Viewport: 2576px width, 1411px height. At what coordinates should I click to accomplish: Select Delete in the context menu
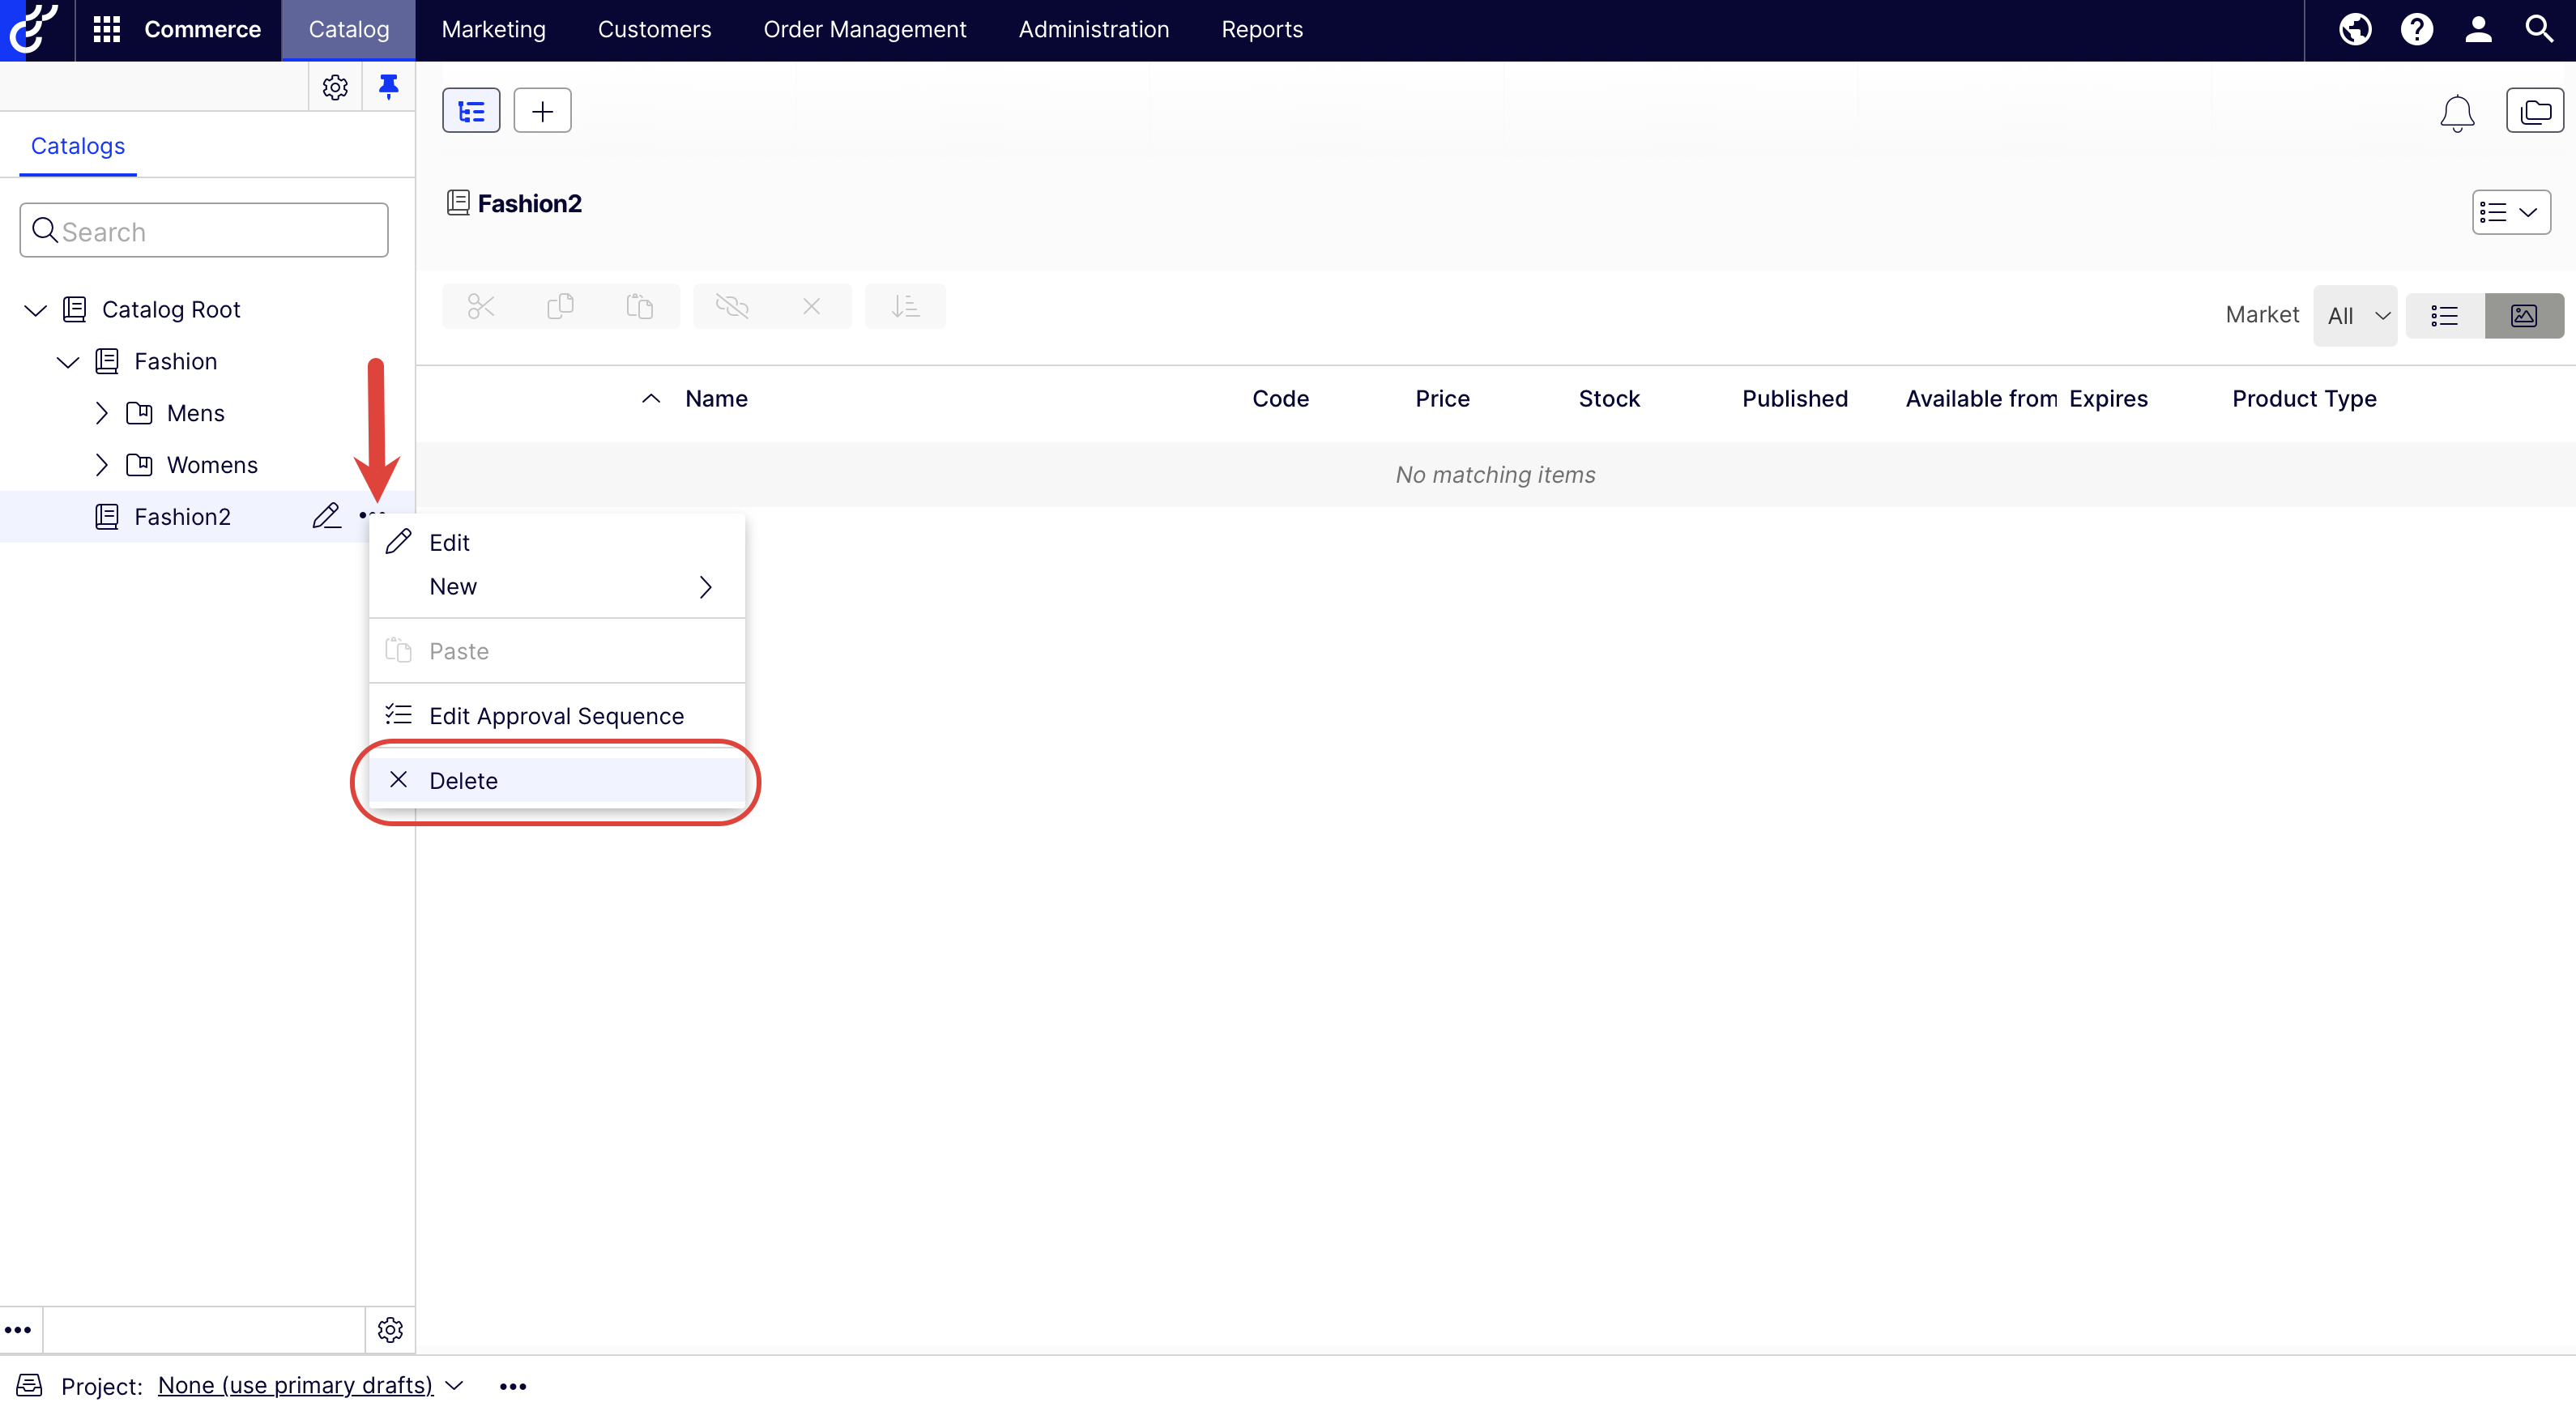[x=463, y=780]
